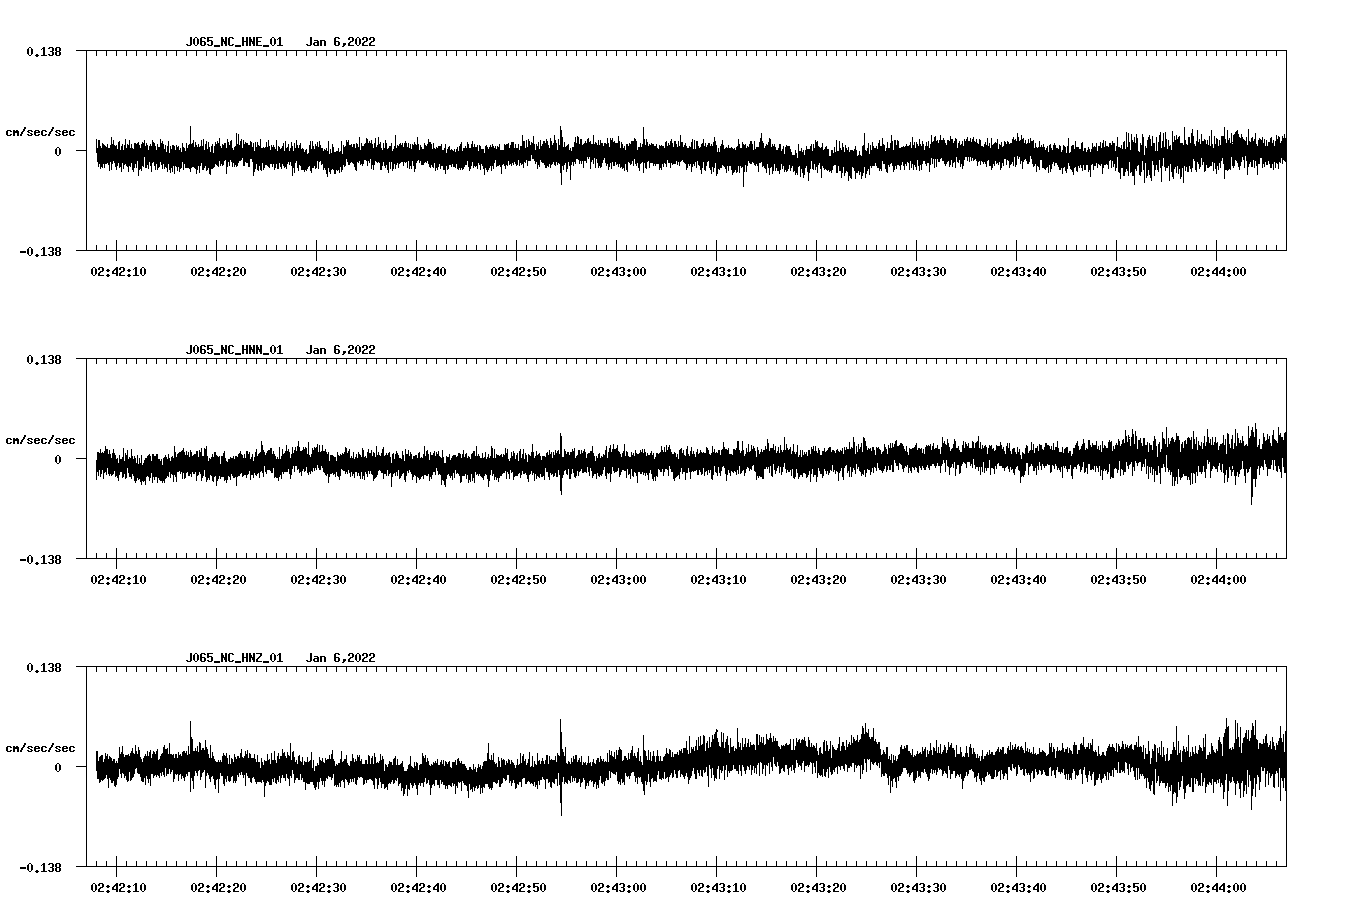1358x924 pixels.
Task: Click the cm/sec/sec unit label of HNN plot
Action: pyautogui.click(x=40, y=440)
